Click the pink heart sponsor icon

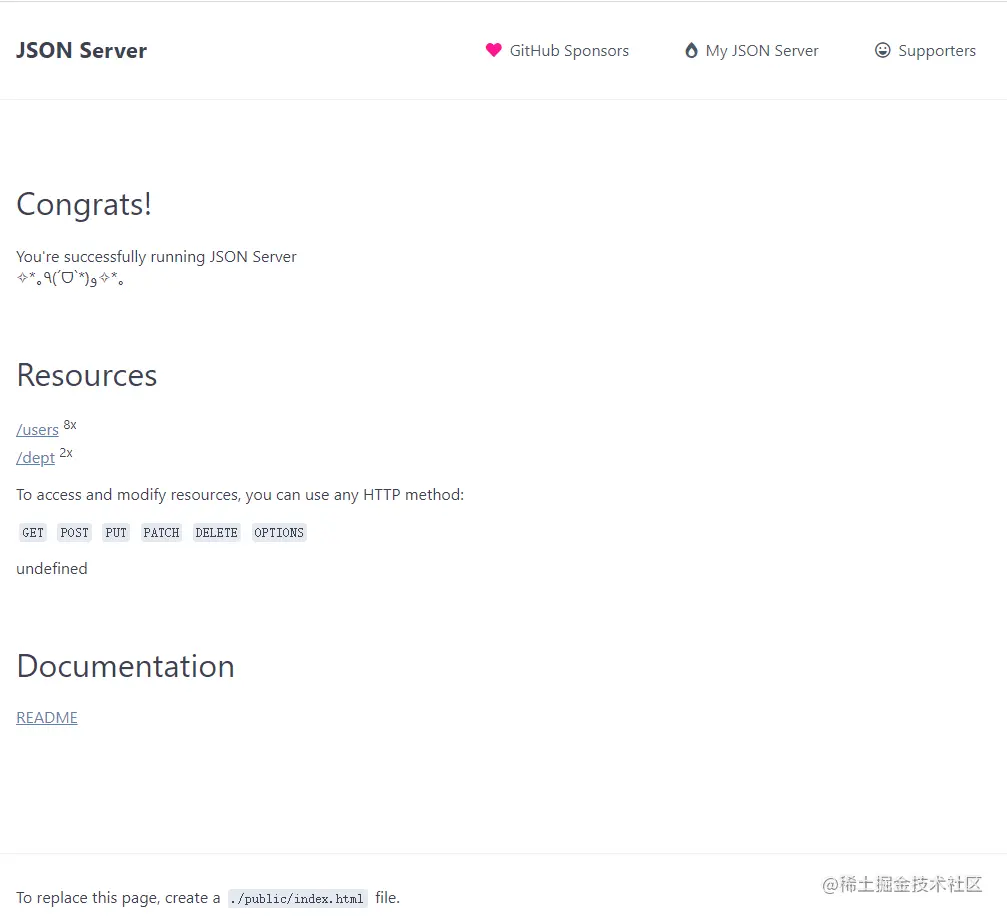[493, 50]
